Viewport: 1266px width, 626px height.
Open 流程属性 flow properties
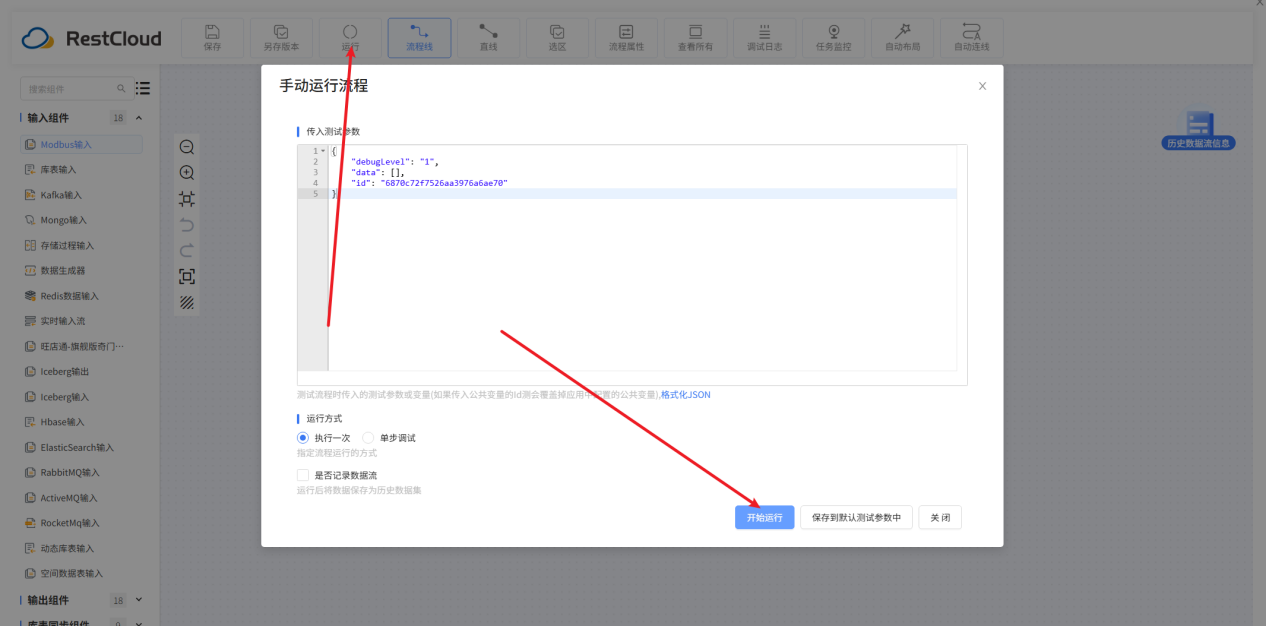[x=626, y=38]
